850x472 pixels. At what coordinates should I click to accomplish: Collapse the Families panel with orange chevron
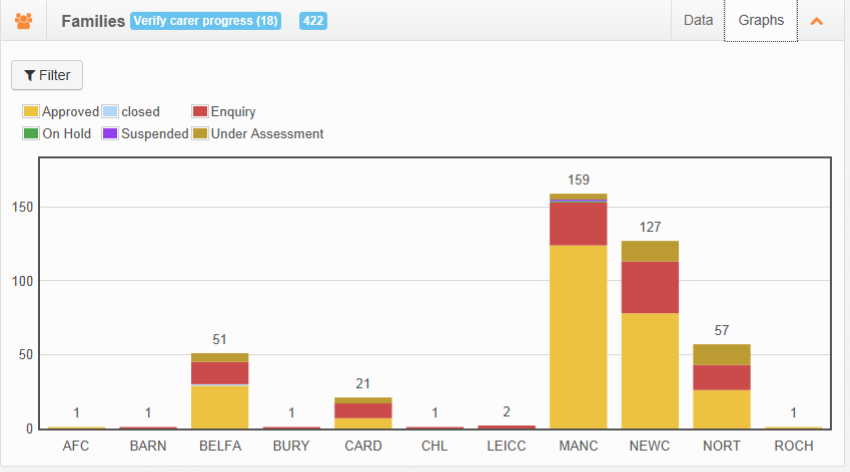coord(816,21)
